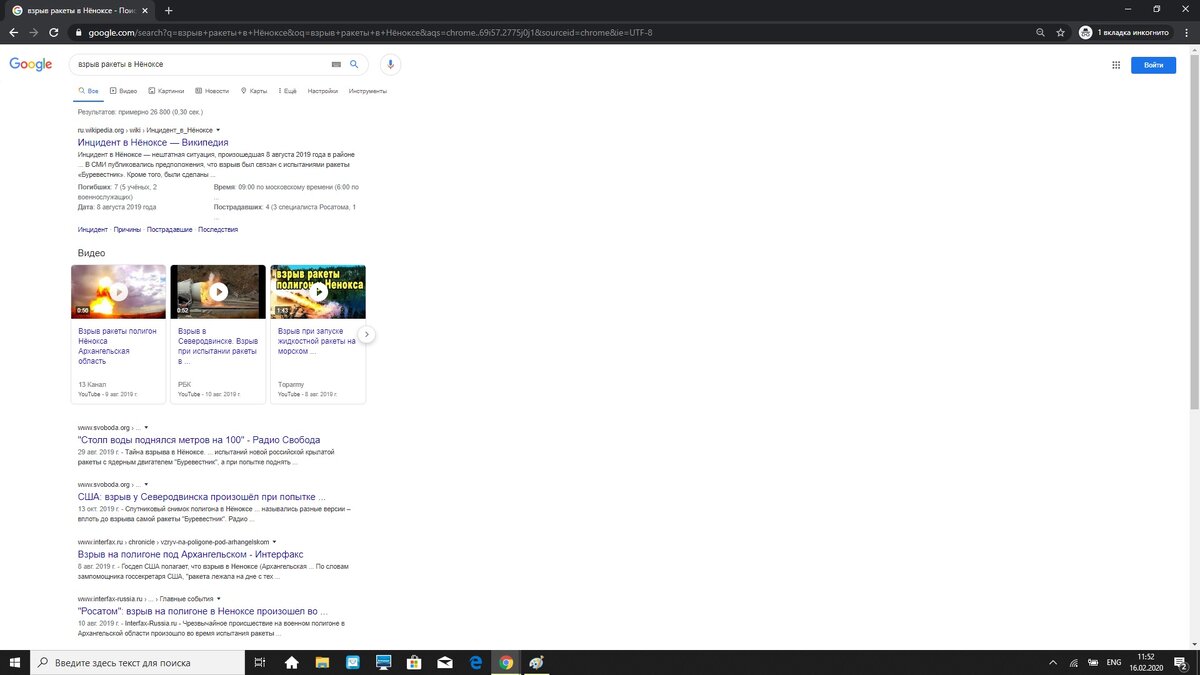Open Microsoft Store from the taskbar
Screen dimensions: 1200x675
(413, 662)
